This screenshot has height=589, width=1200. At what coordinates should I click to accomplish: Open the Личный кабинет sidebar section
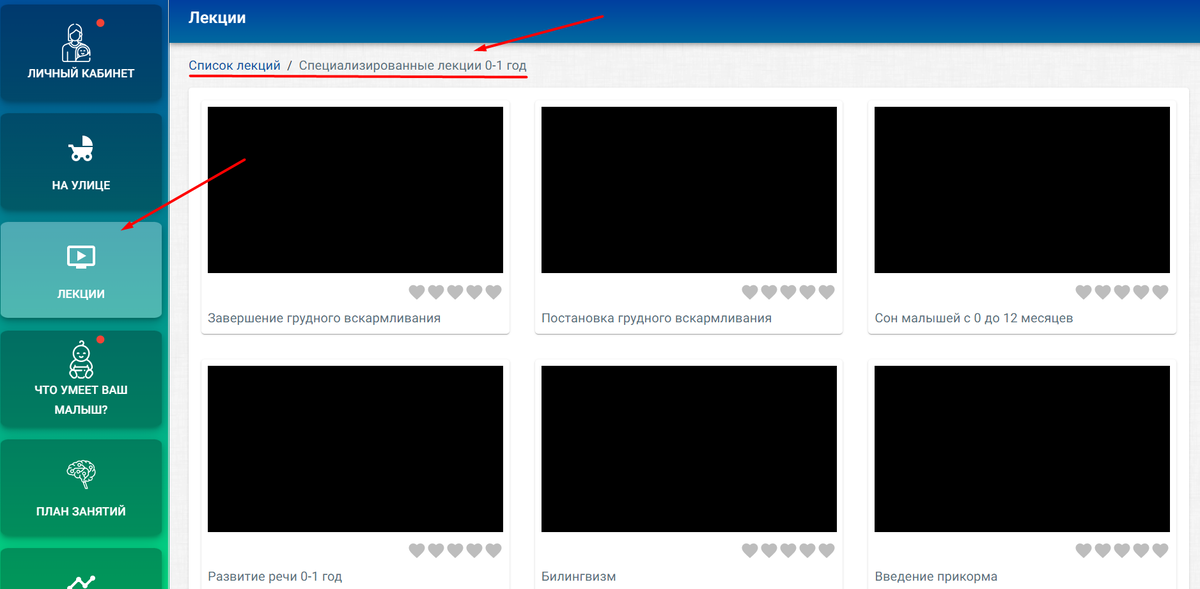[x=81, y=52]
